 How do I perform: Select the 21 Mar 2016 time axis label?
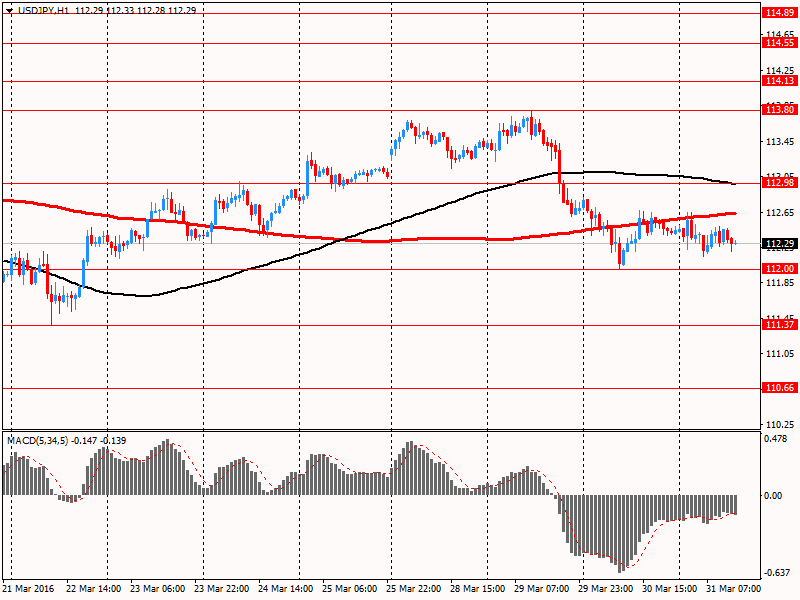click(28, 588)
